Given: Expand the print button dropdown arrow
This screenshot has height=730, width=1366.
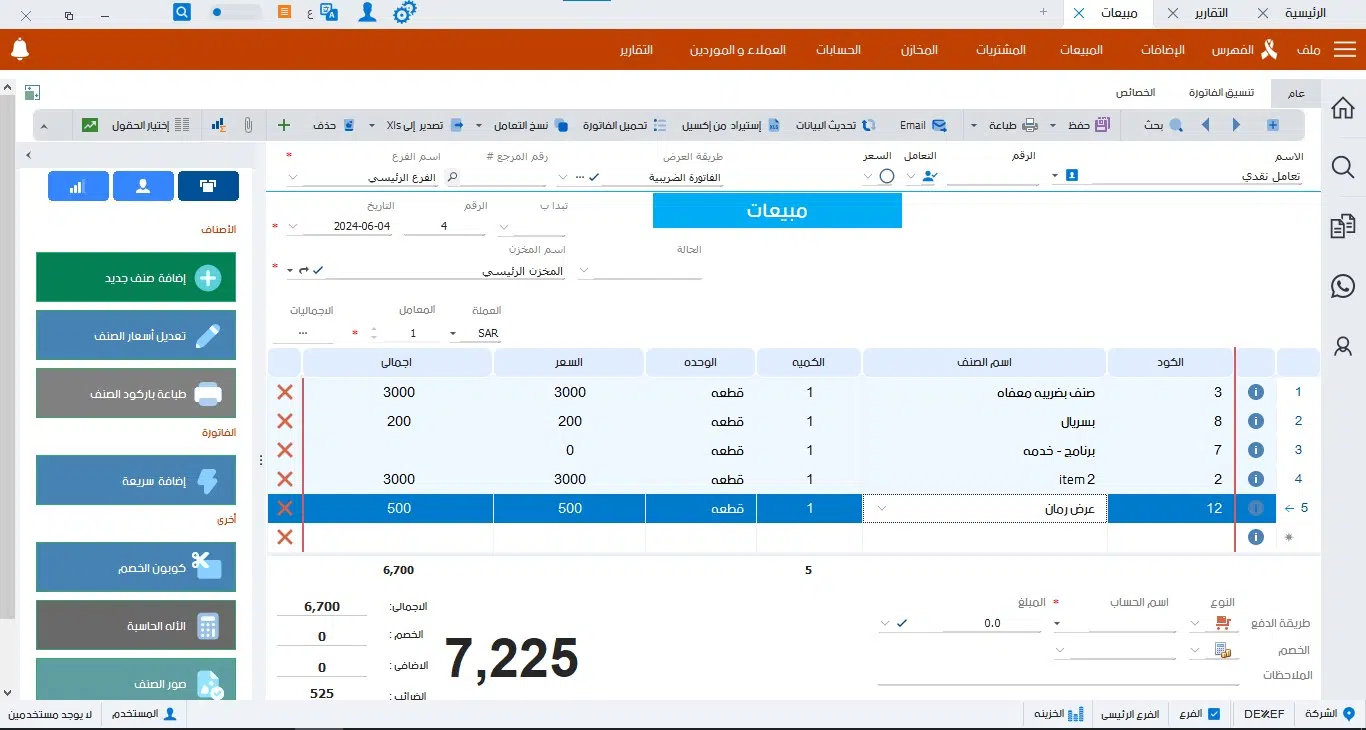Looking at the screenshot, I should click(974, 124).
